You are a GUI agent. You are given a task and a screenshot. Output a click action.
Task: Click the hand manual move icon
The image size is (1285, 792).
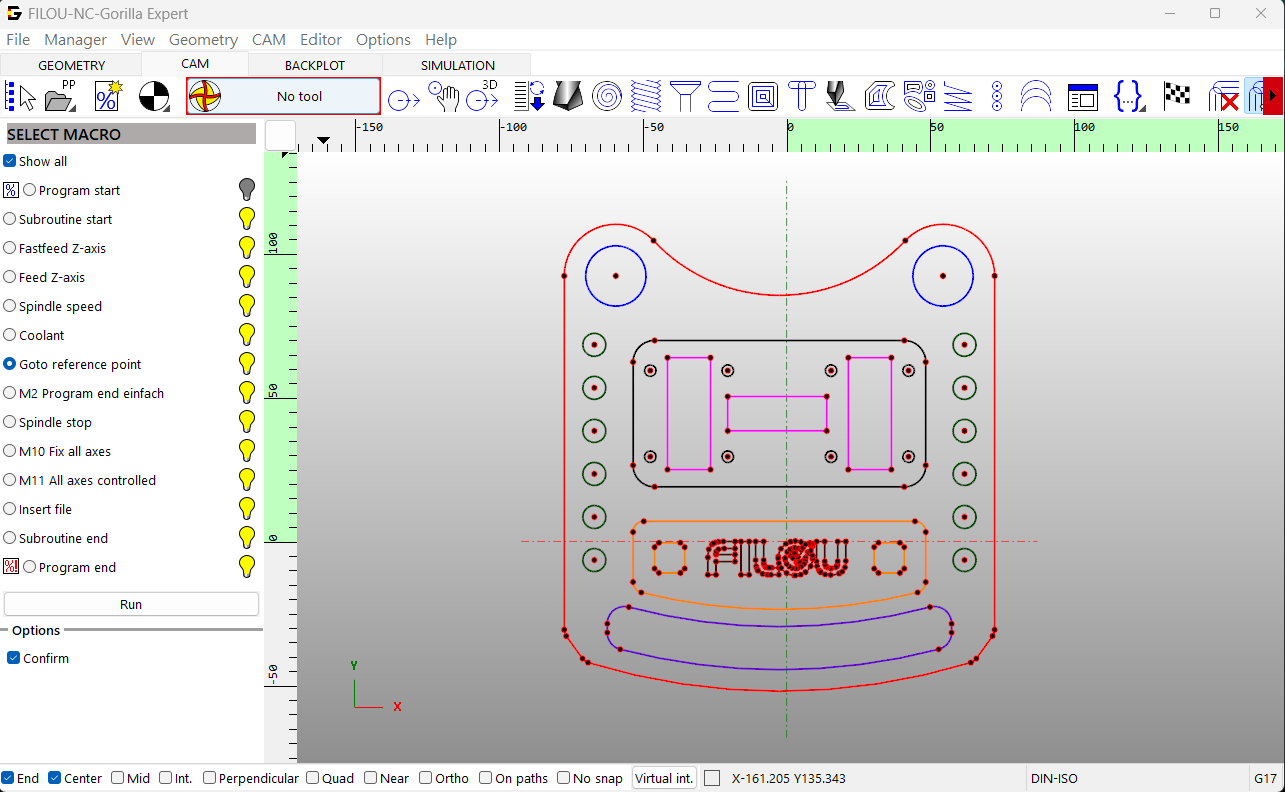[444, 96]
